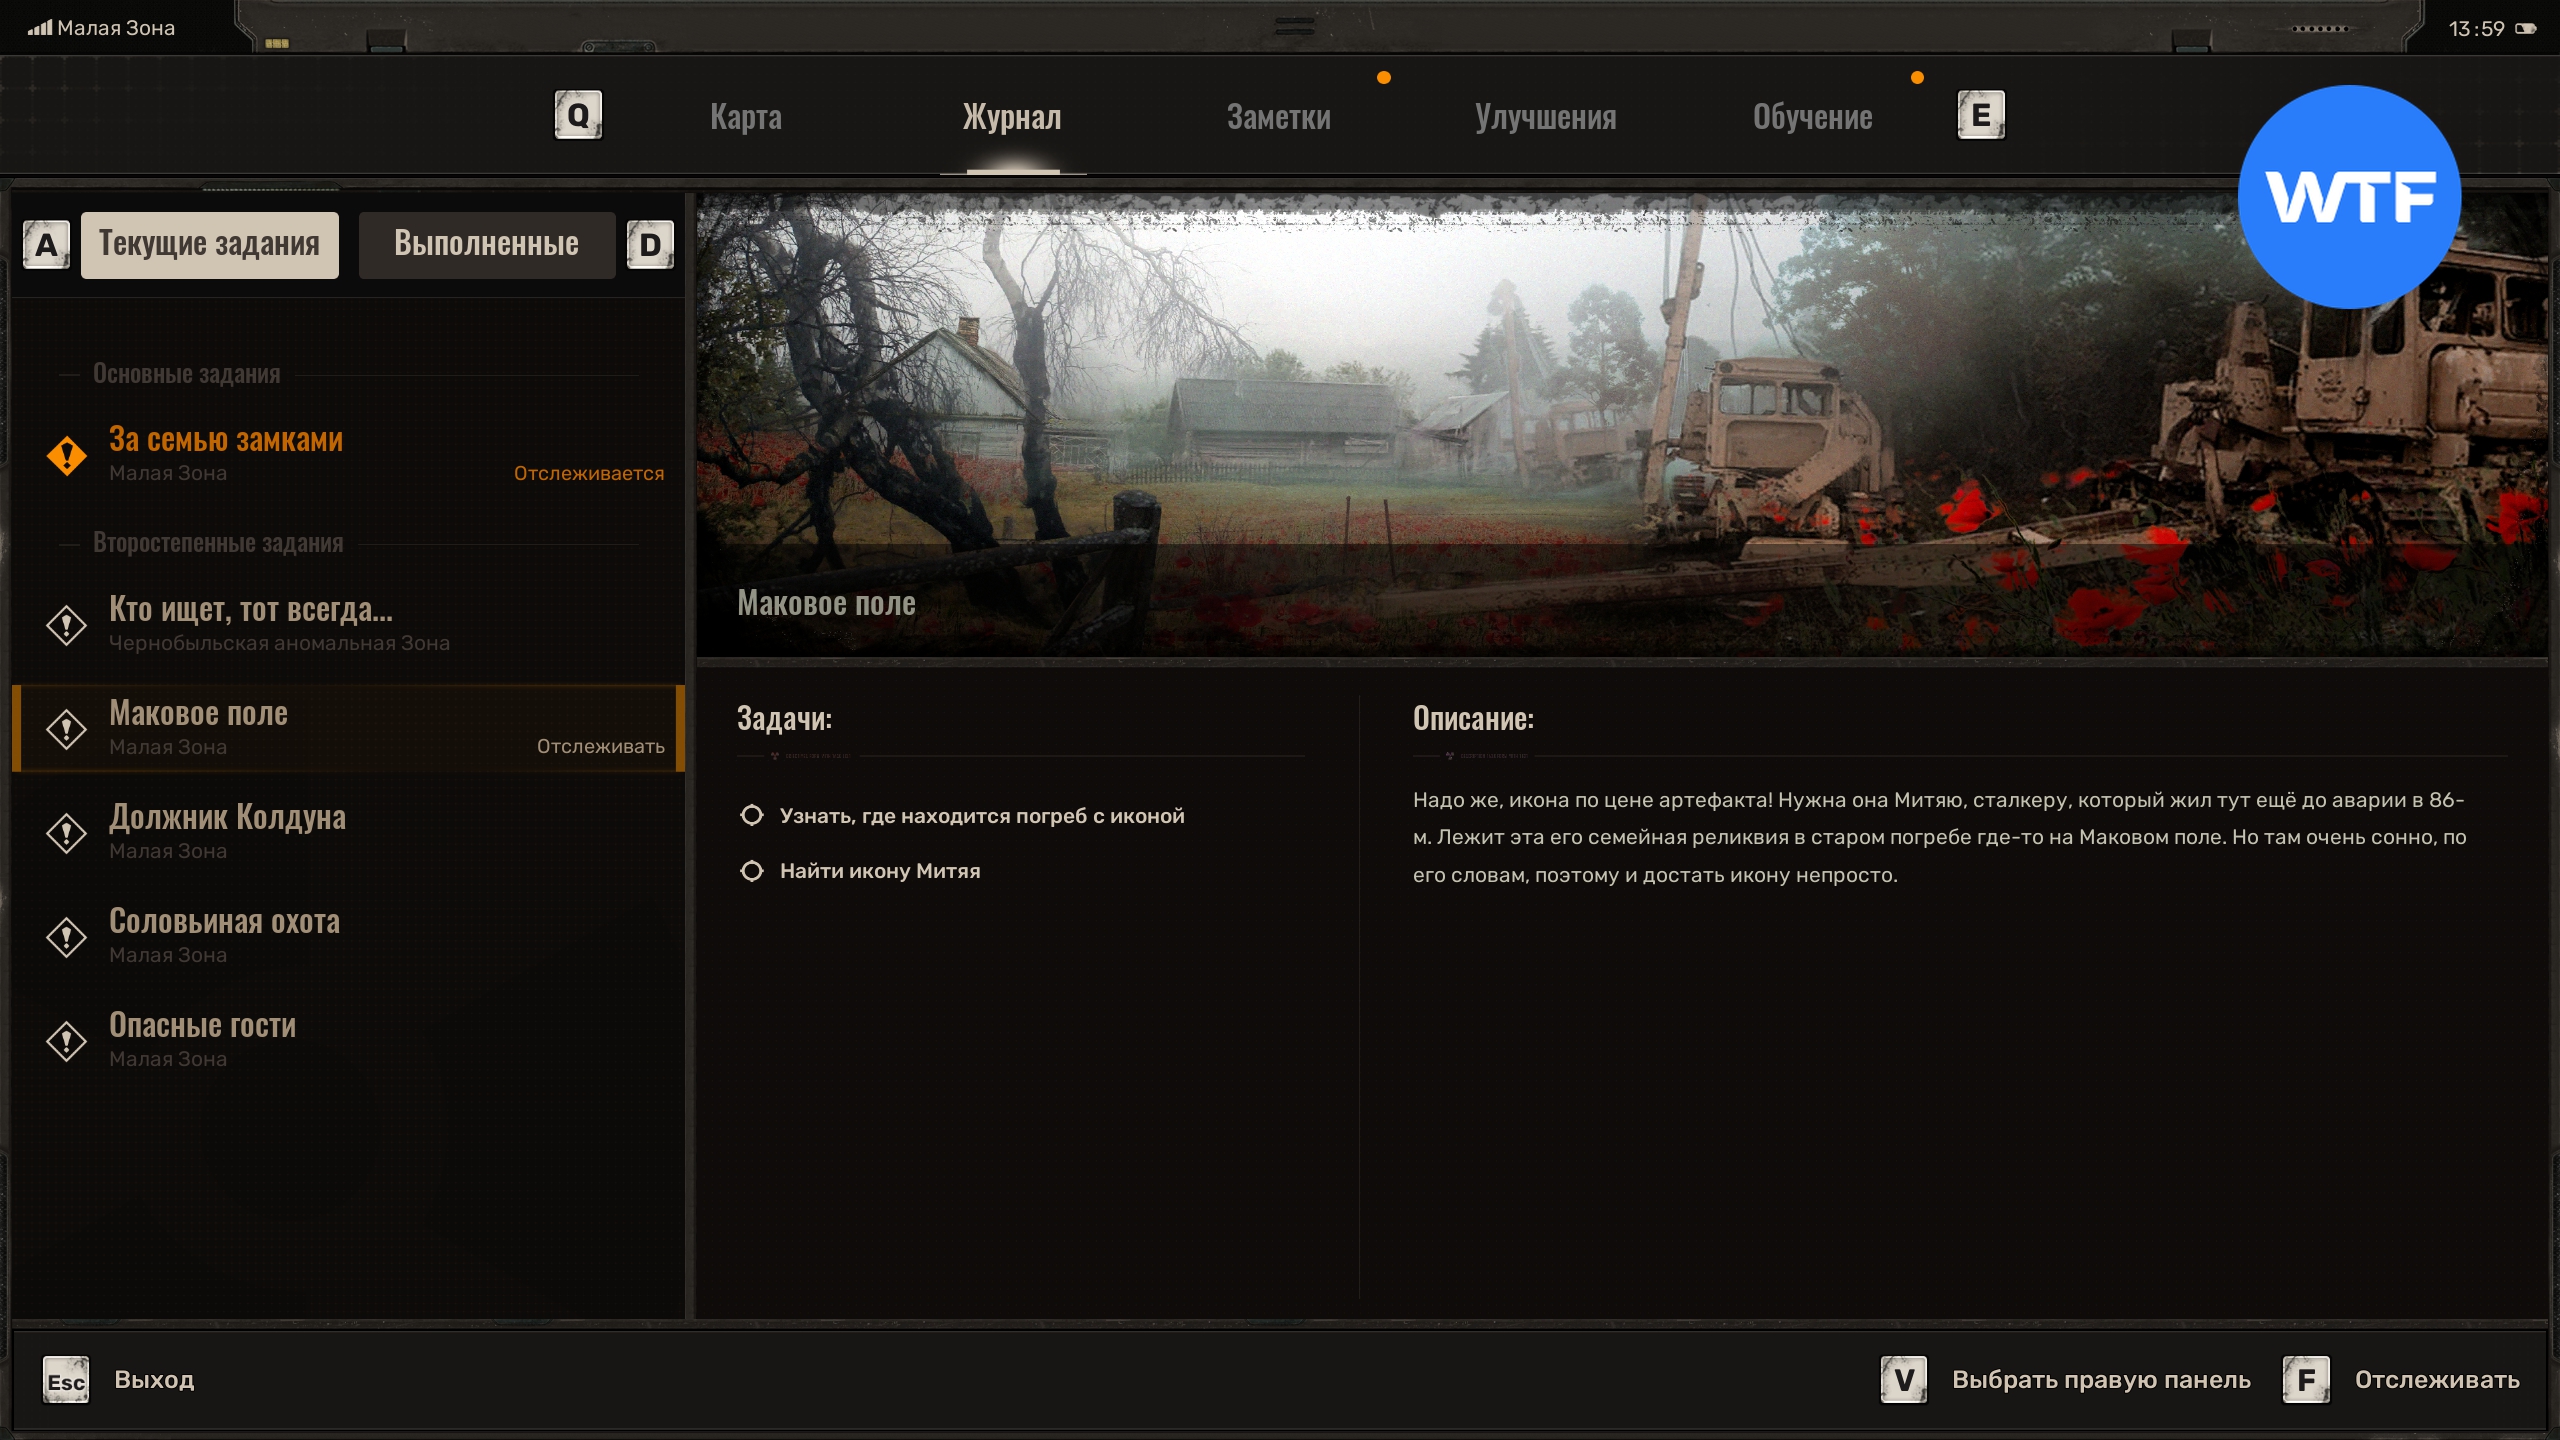This screenshot has height=1440, width=2560.
Task: Show the Выполненные quests list
Action: [x=486, y=244]
